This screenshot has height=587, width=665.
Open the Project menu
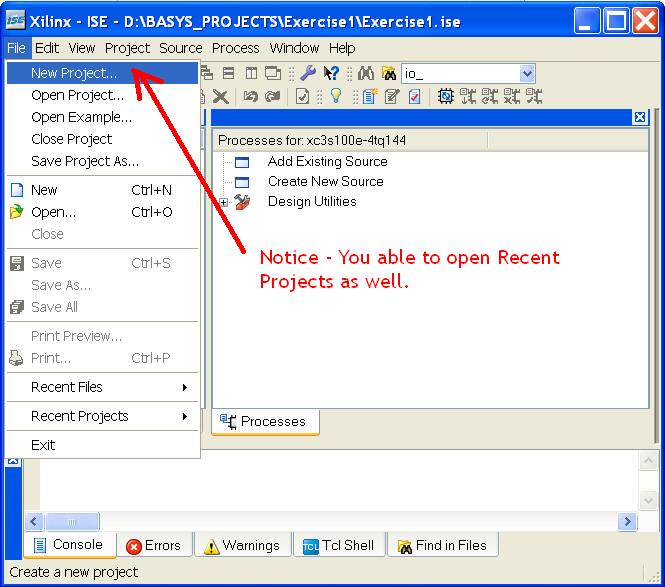pyautogui.click(x=127, y=48)
